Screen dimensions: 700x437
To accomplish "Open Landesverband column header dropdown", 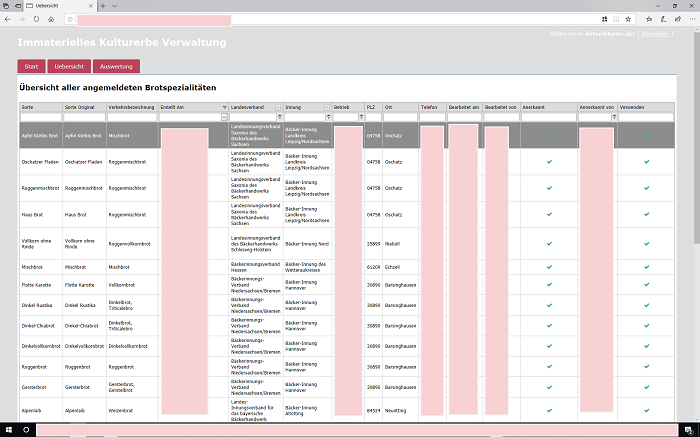I will [278, 107].
